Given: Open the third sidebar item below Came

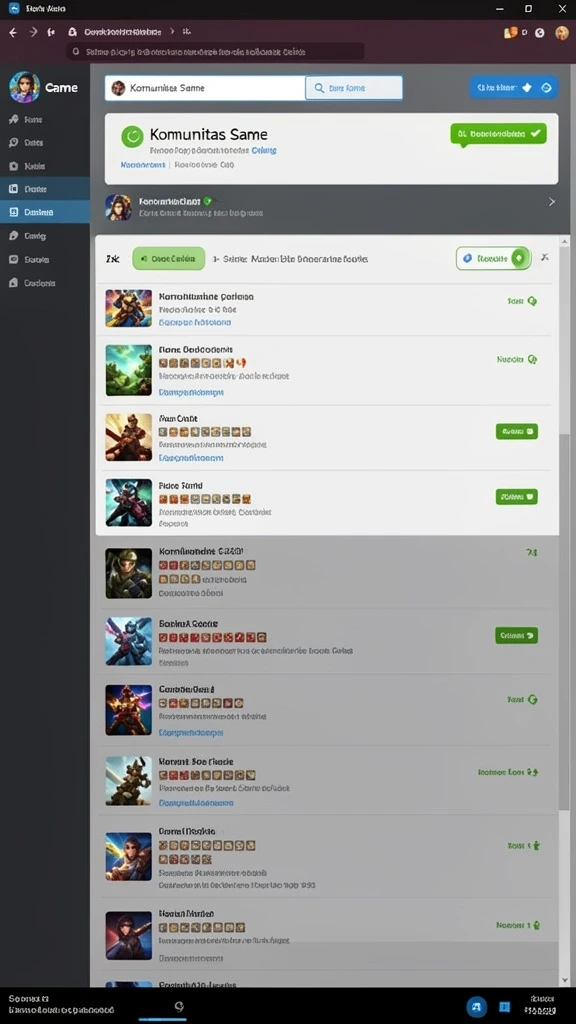Looking at the screenshot, I should coord(44,166).
